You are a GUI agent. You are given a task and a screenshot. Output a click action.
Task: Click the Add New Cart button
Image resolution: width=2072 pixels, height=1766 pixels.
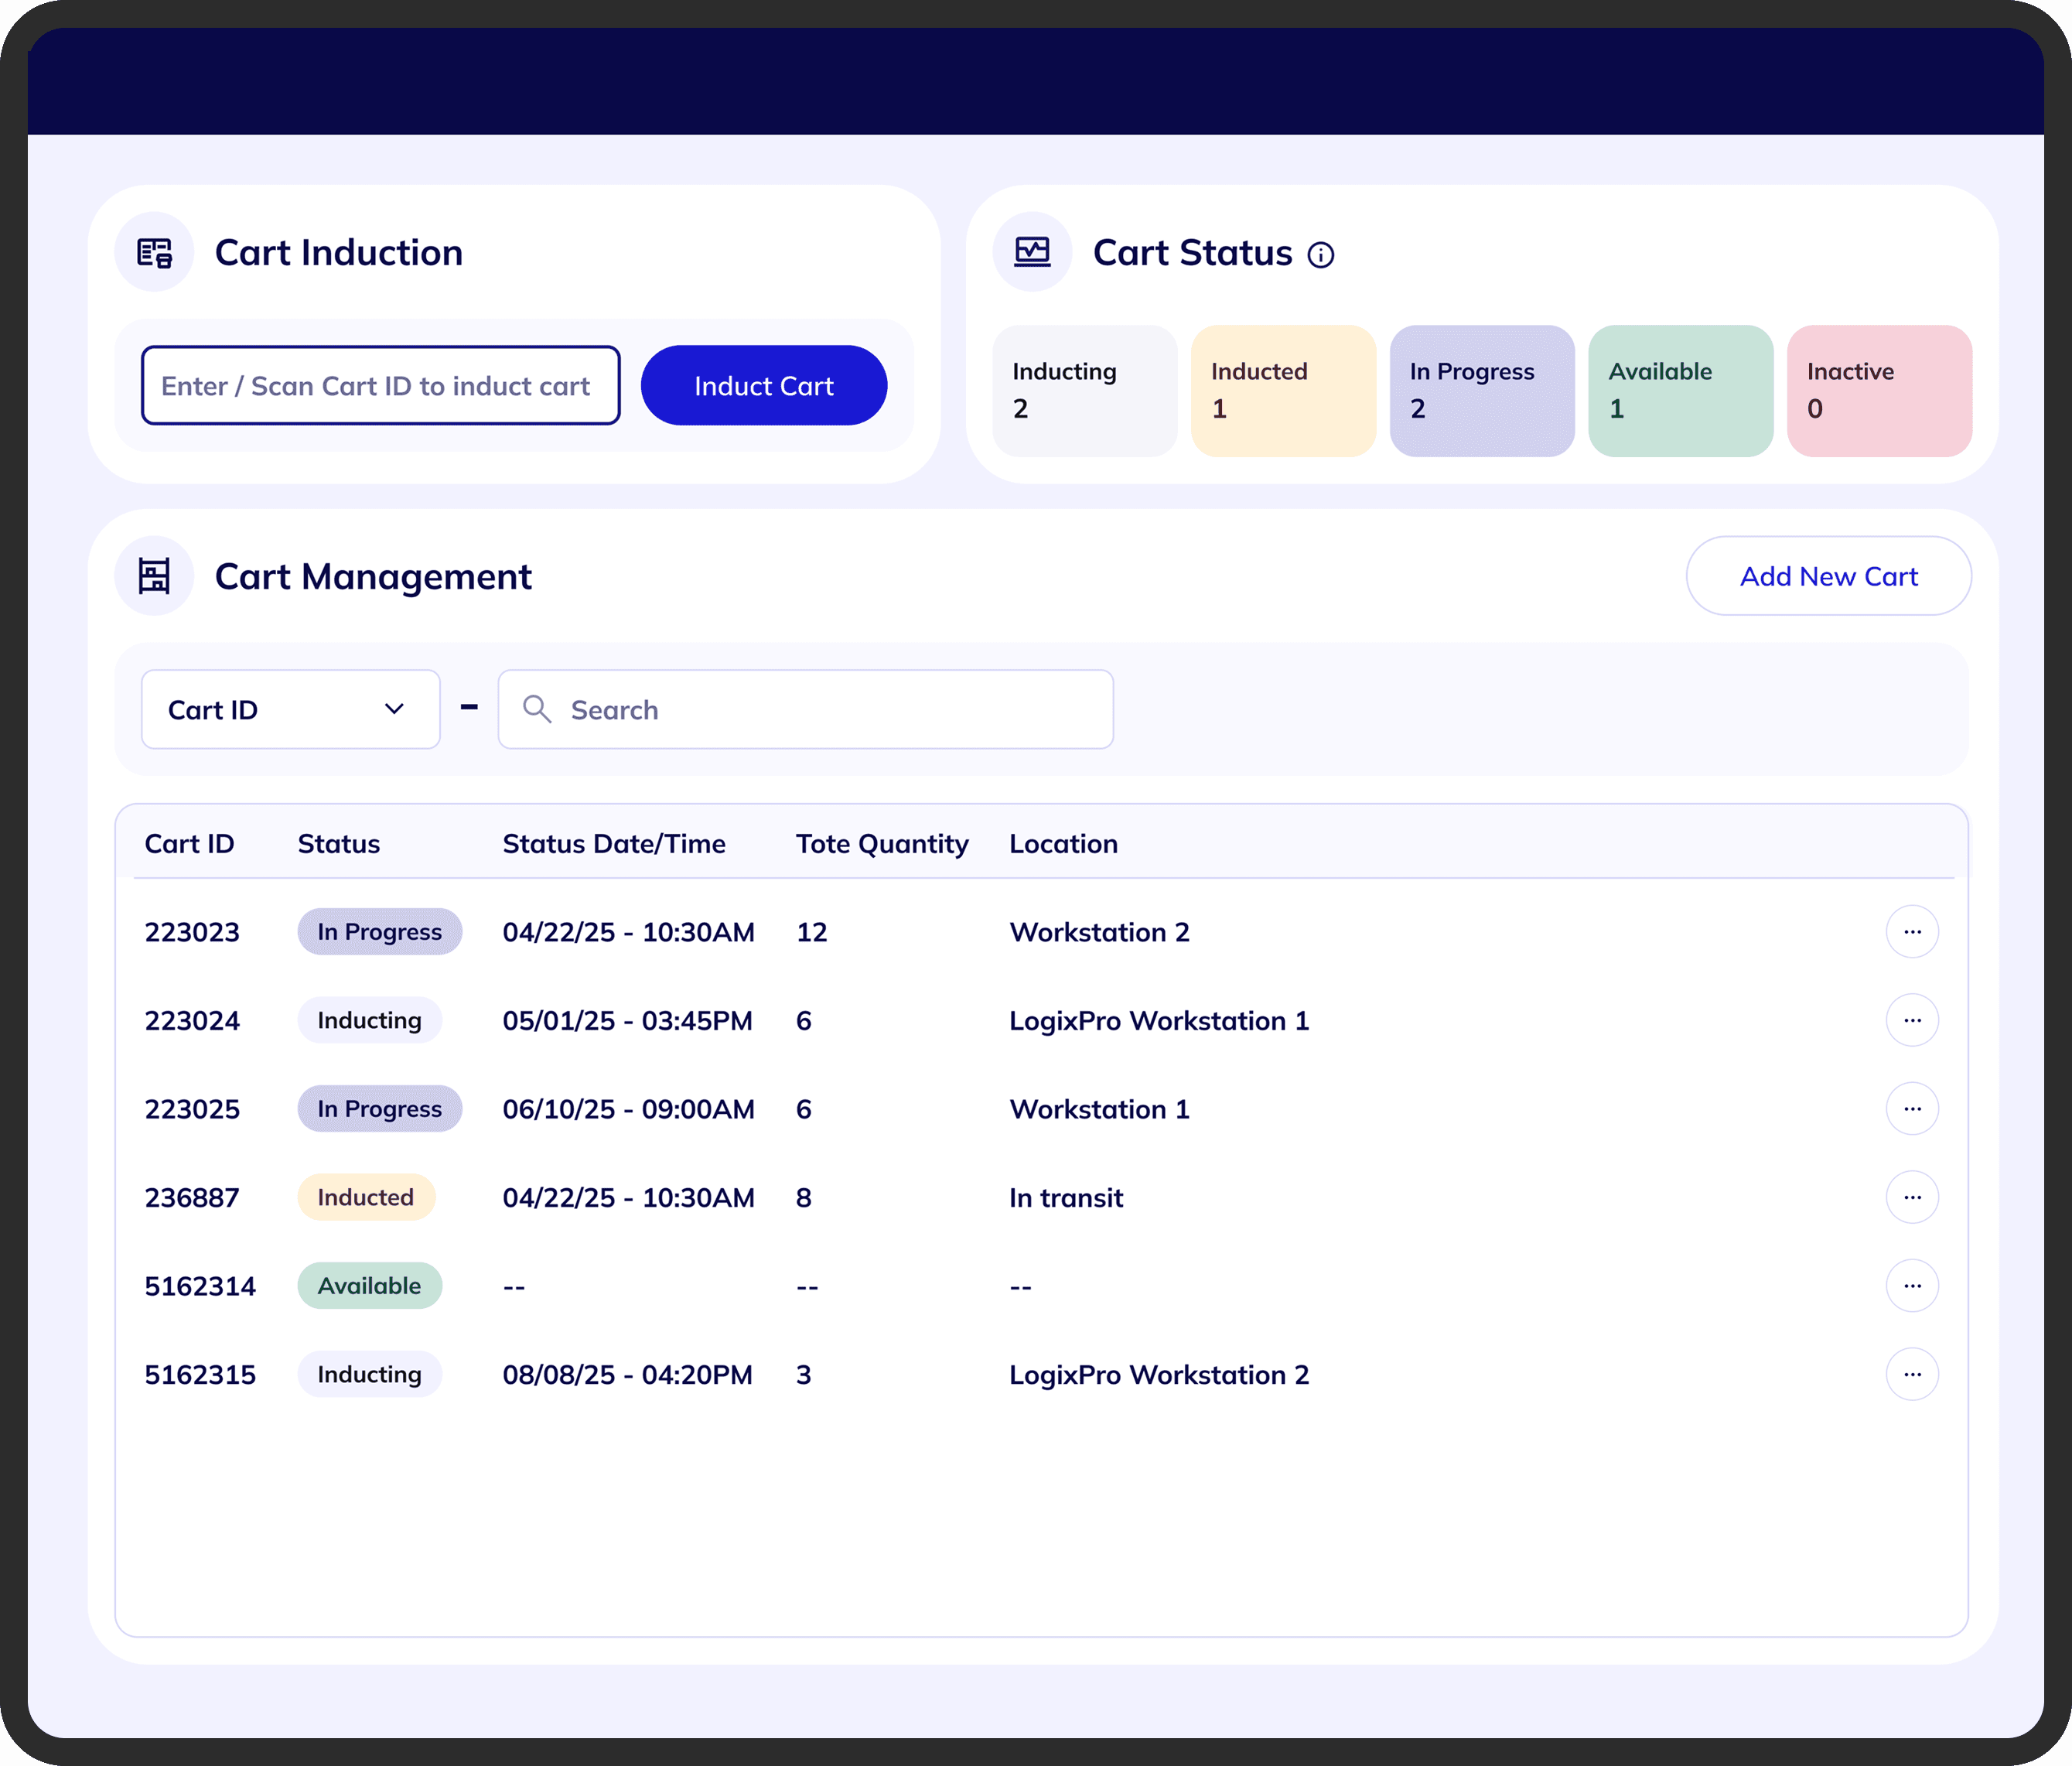(1828, 576)
